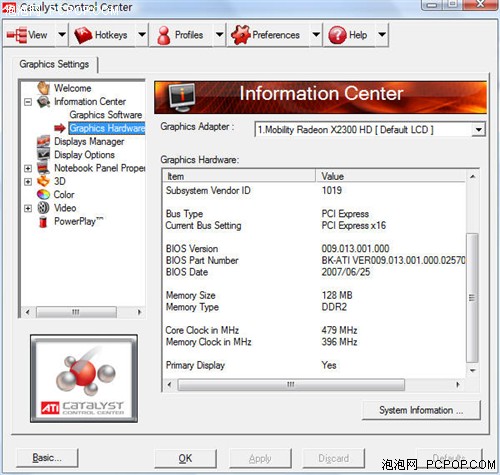
Task: Select Color in the settings tree
Action: click(x=64, y=195)
